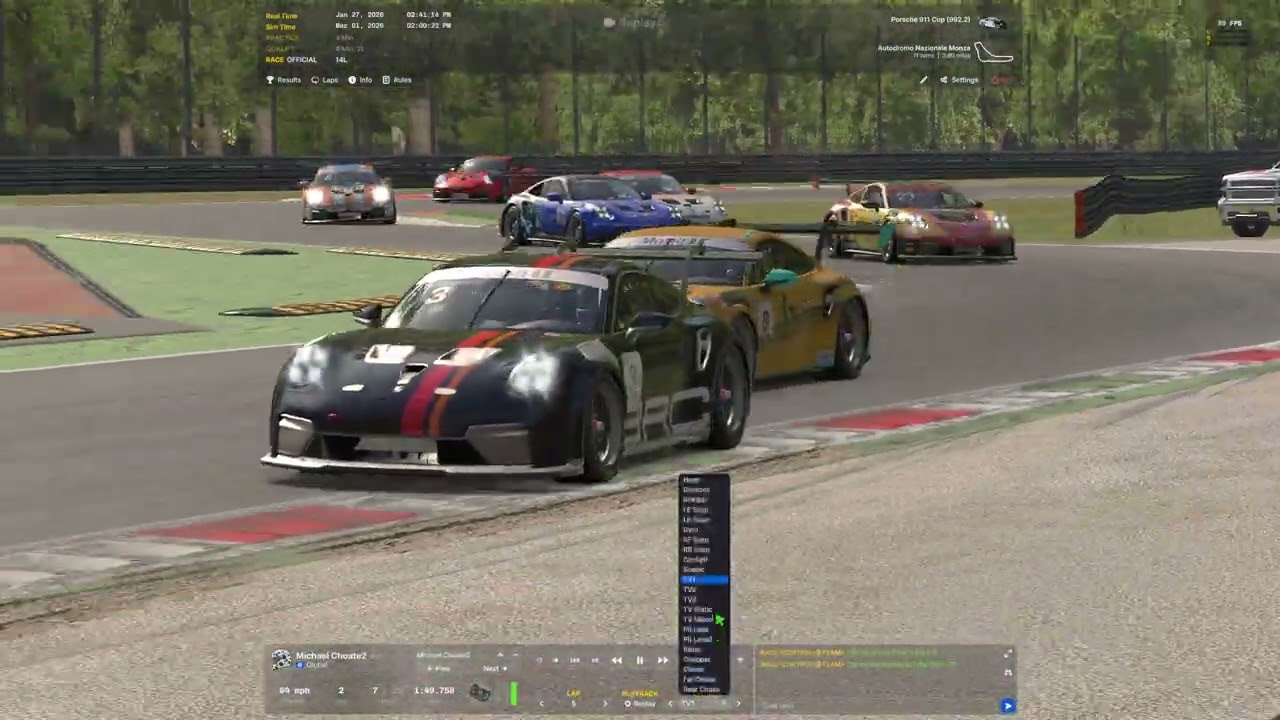This screenshot has width=1280, height=720.
Task: Switch to previous camera using arrow
Action: click(x=670, y=703)
